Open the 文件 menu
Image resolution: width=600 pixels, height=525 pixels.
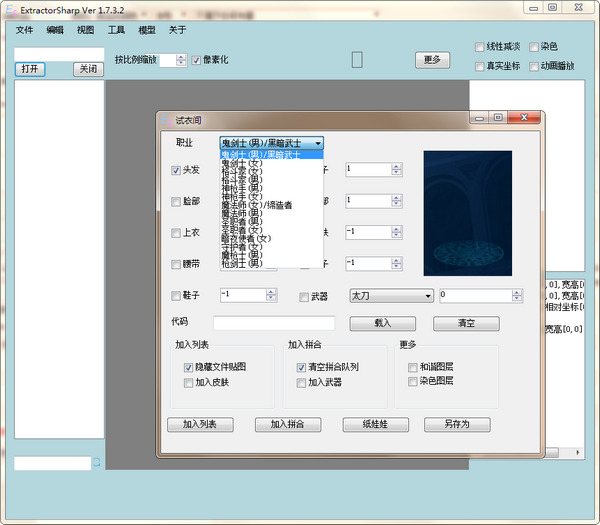(24, 30)
